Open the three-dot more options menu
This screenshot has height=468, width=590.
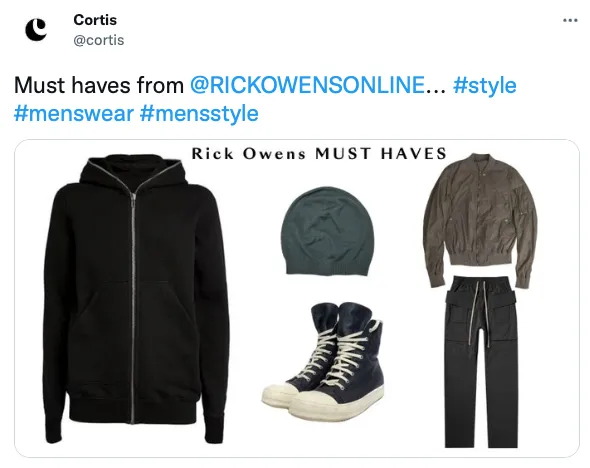(x=570, y=21)
